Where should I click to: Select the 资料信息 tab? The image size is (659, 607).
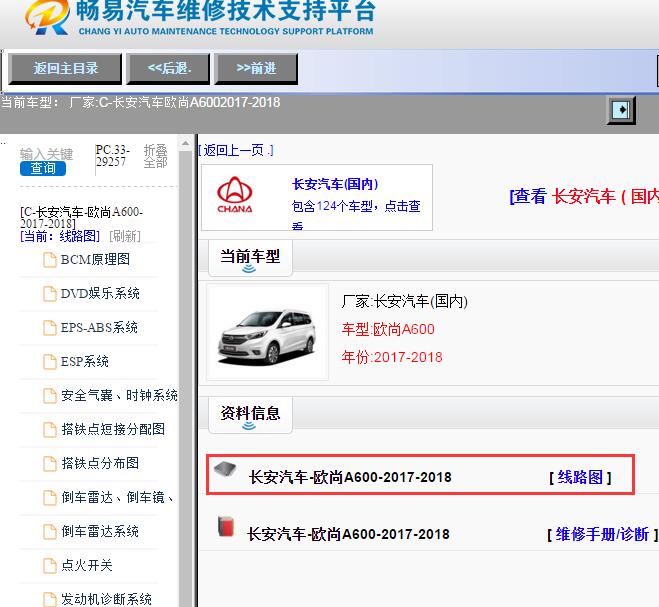coord(250,414)
